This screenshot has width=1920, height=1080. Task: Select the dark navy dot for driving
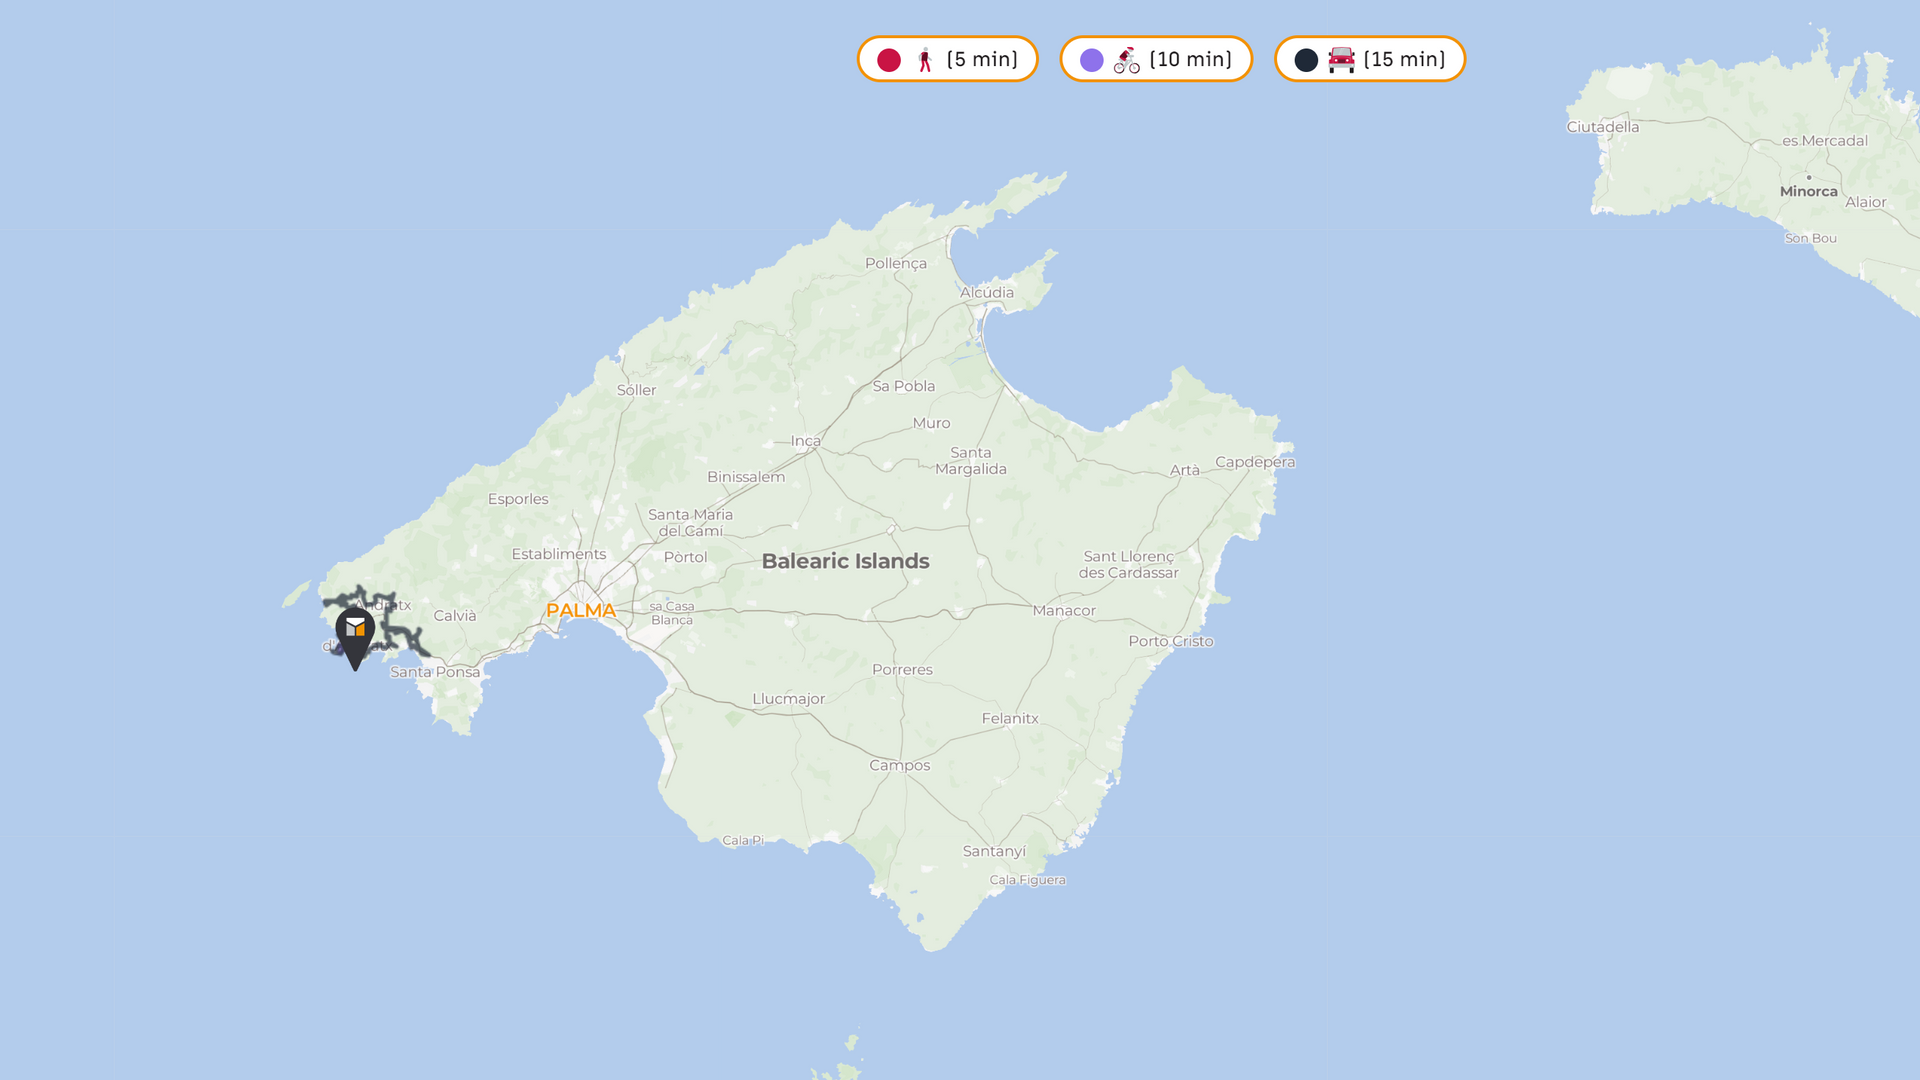1306,60
